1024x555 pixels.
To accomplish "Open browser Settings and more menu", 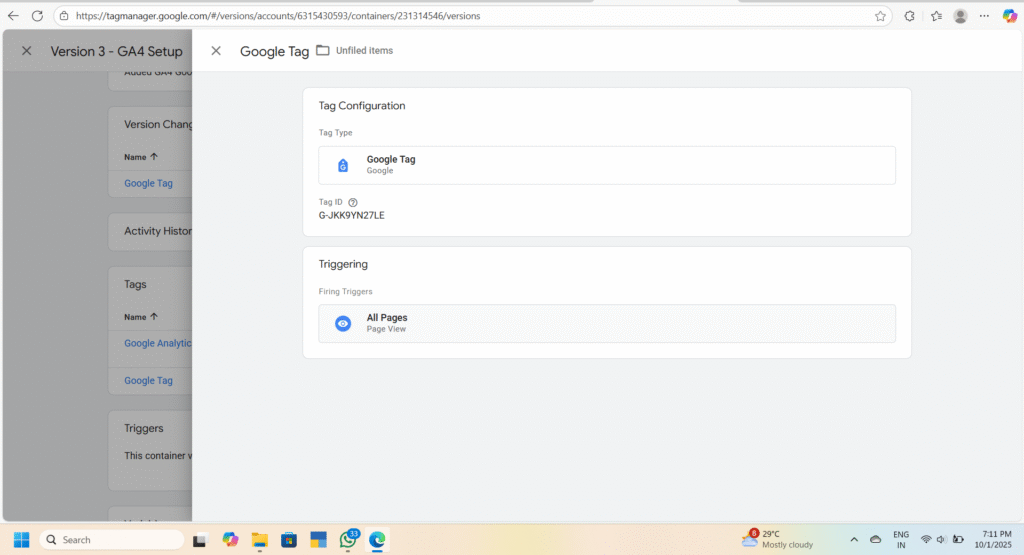I will coord(986,16).
